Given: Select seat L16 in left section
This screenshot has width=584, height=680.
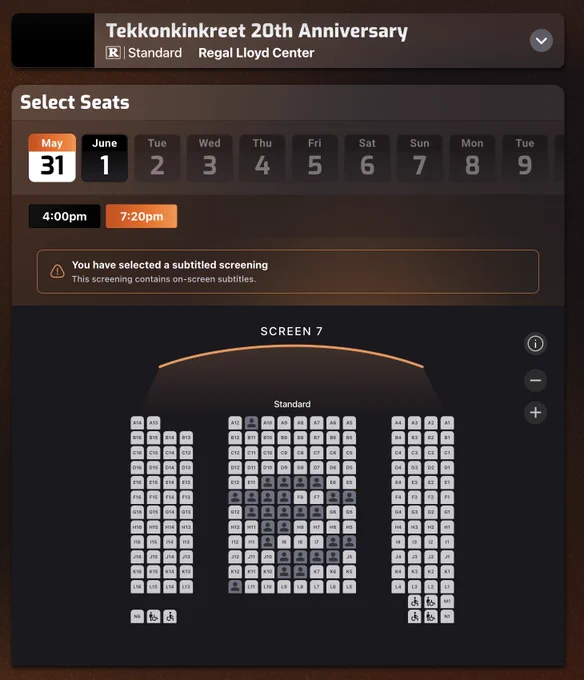Looking at the screenshot, I should point(137,587).
